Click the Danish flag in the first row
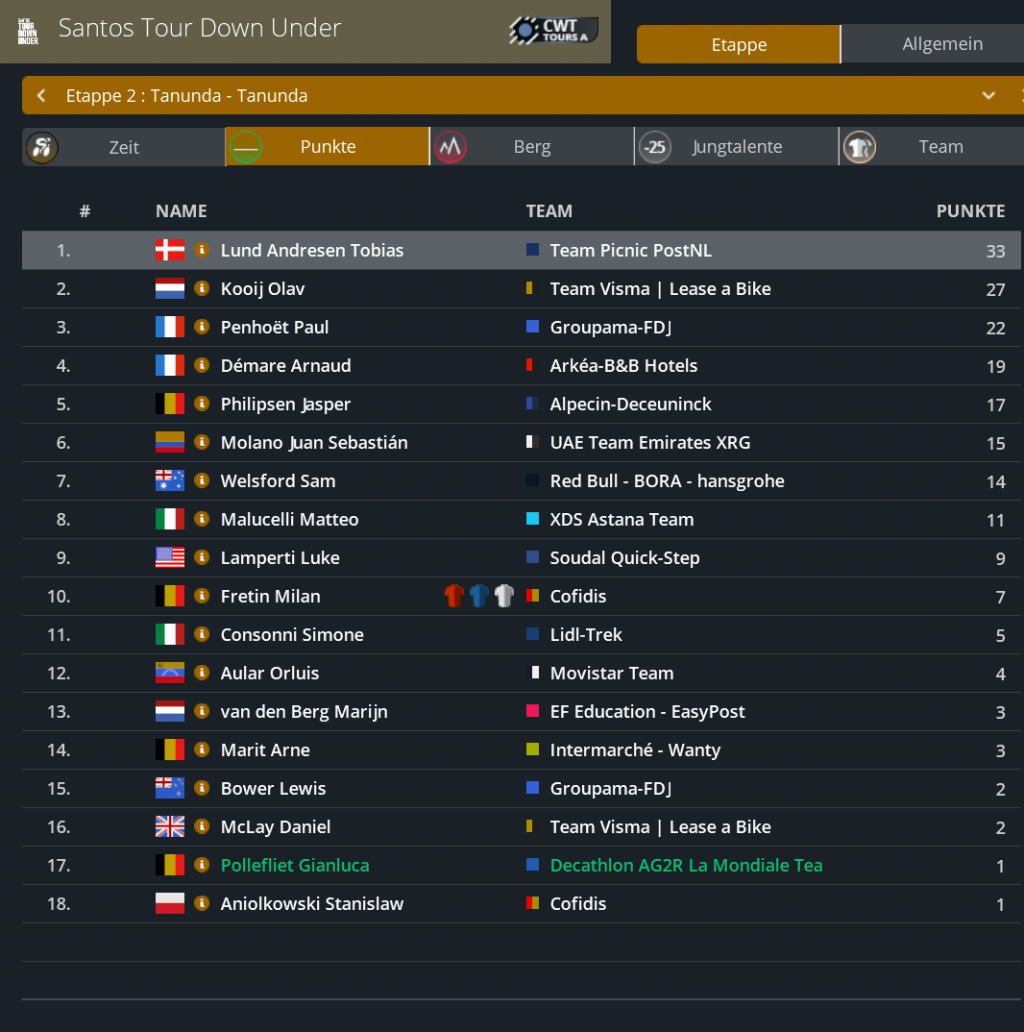1024x1032 pixels. pyautogui.click(x=170, y=250)
